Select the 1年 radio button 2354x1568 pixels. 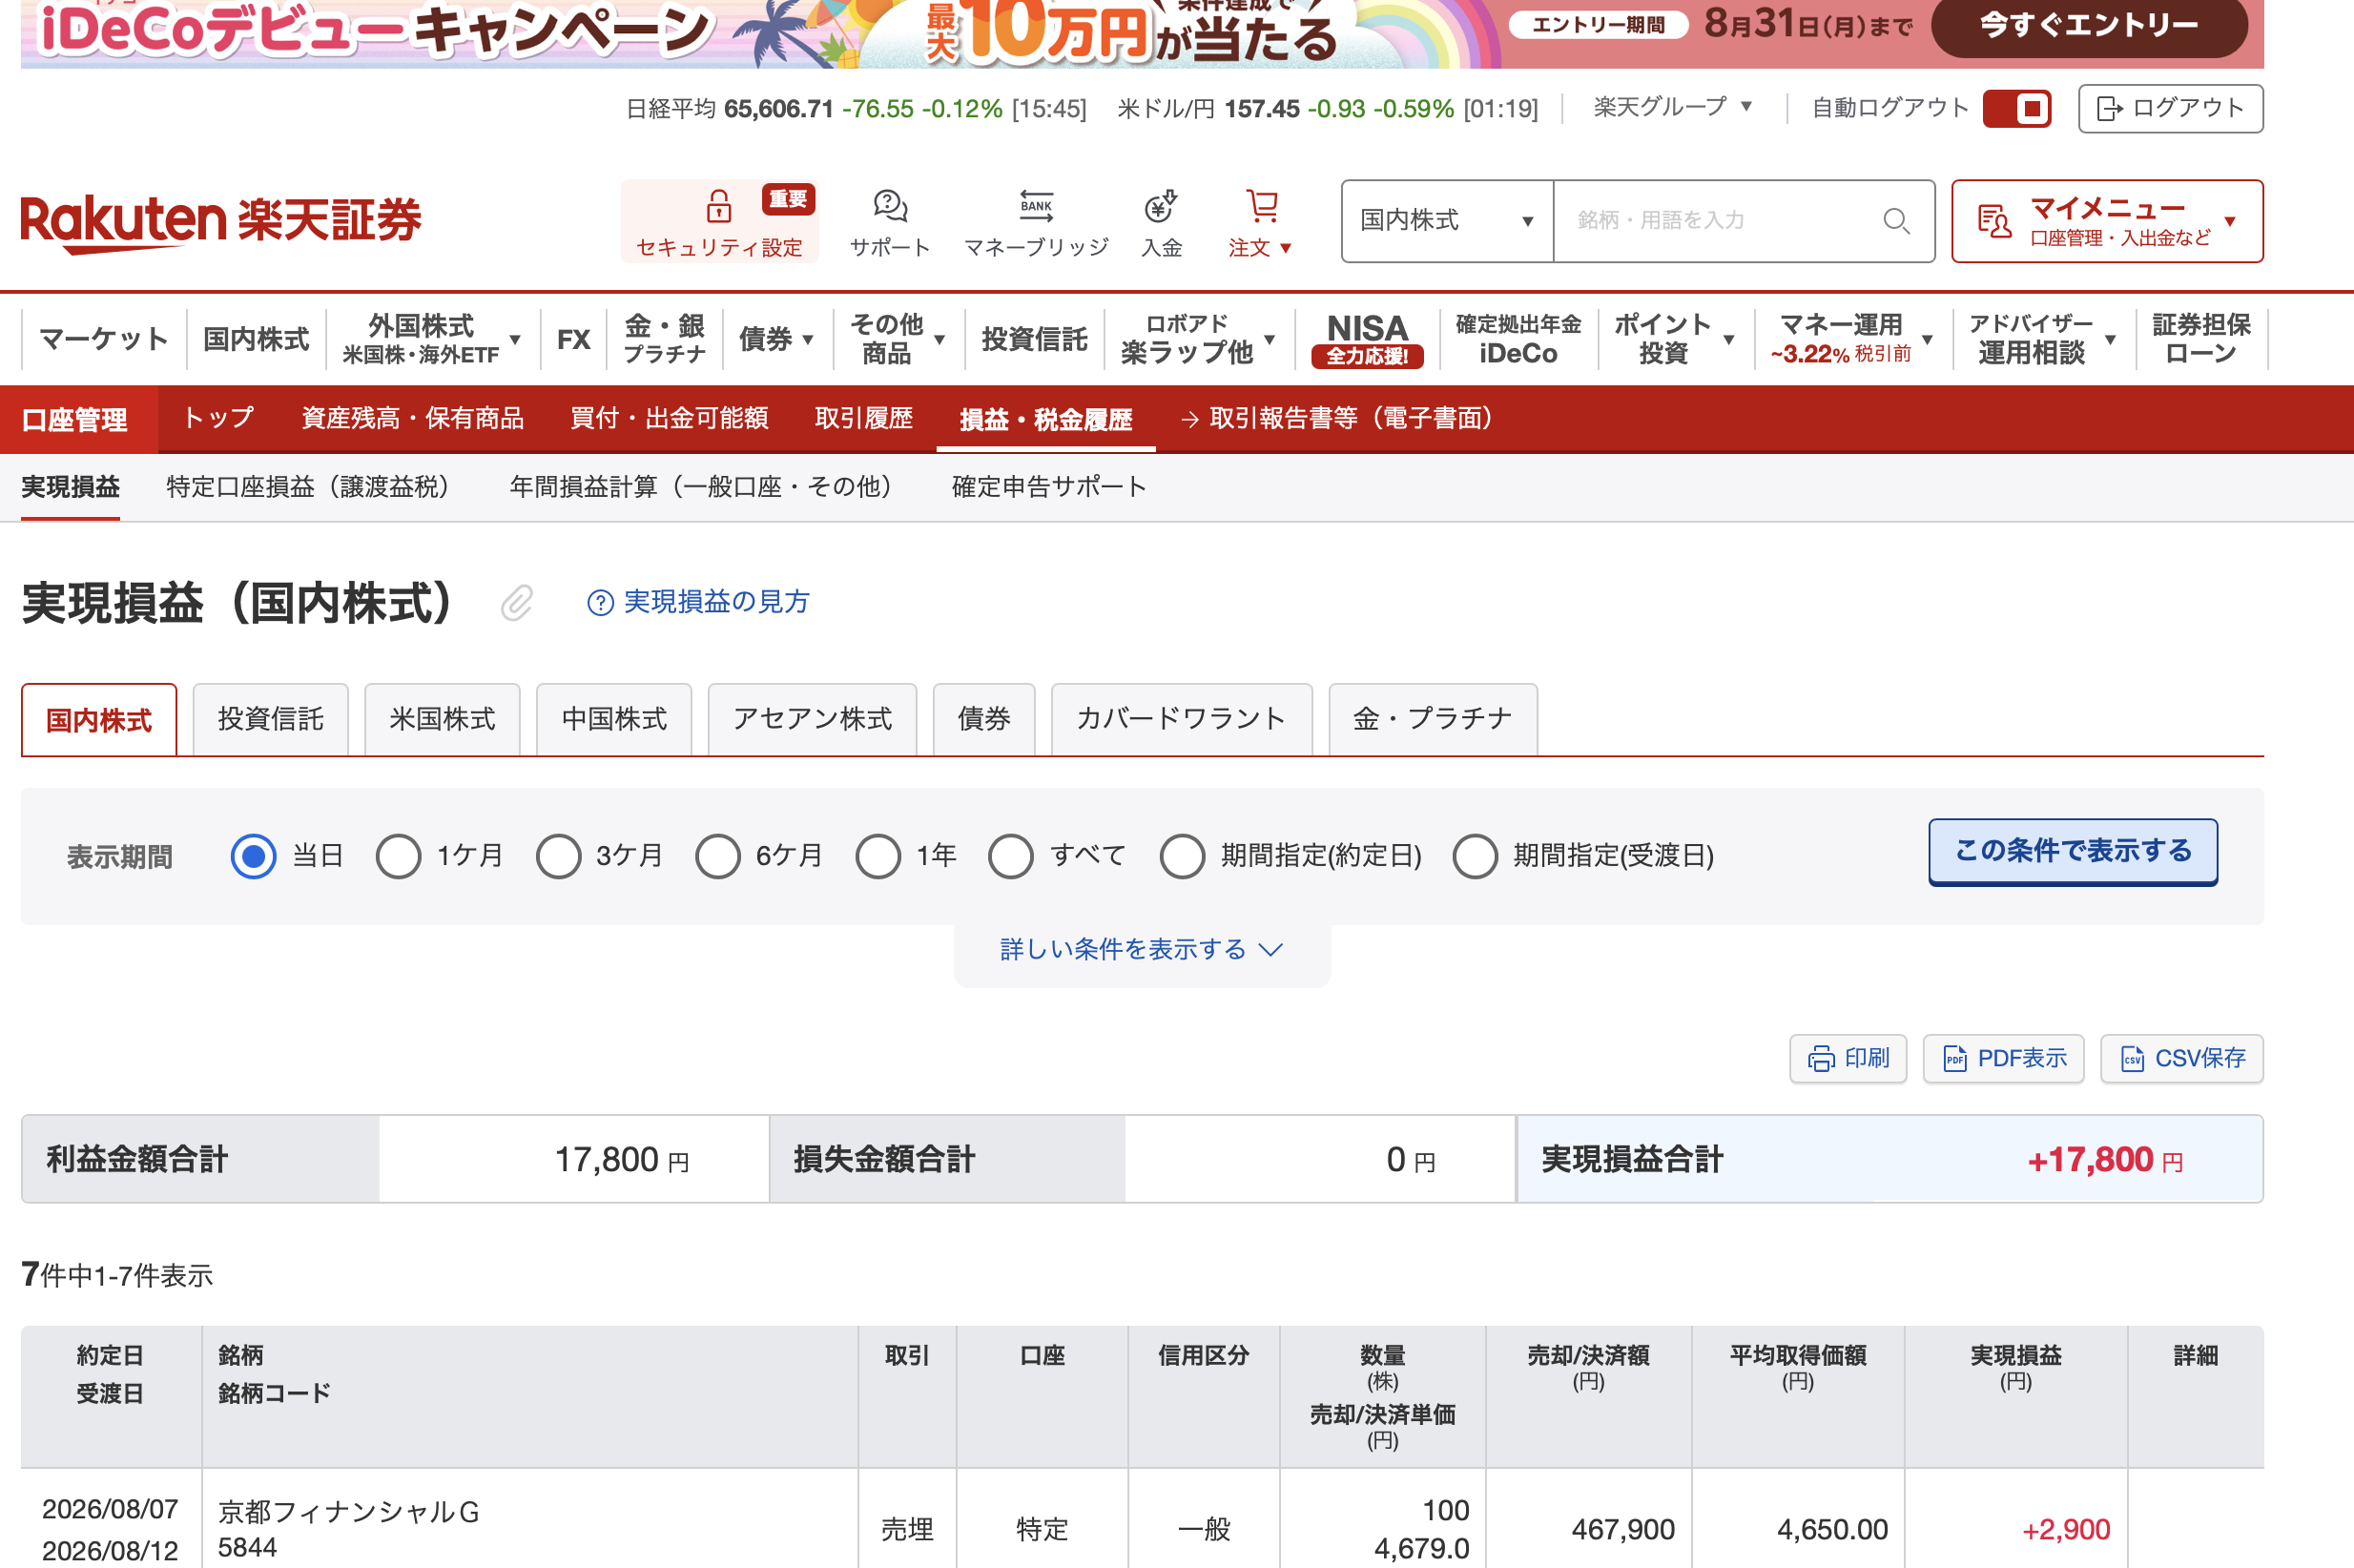(878, 857)
